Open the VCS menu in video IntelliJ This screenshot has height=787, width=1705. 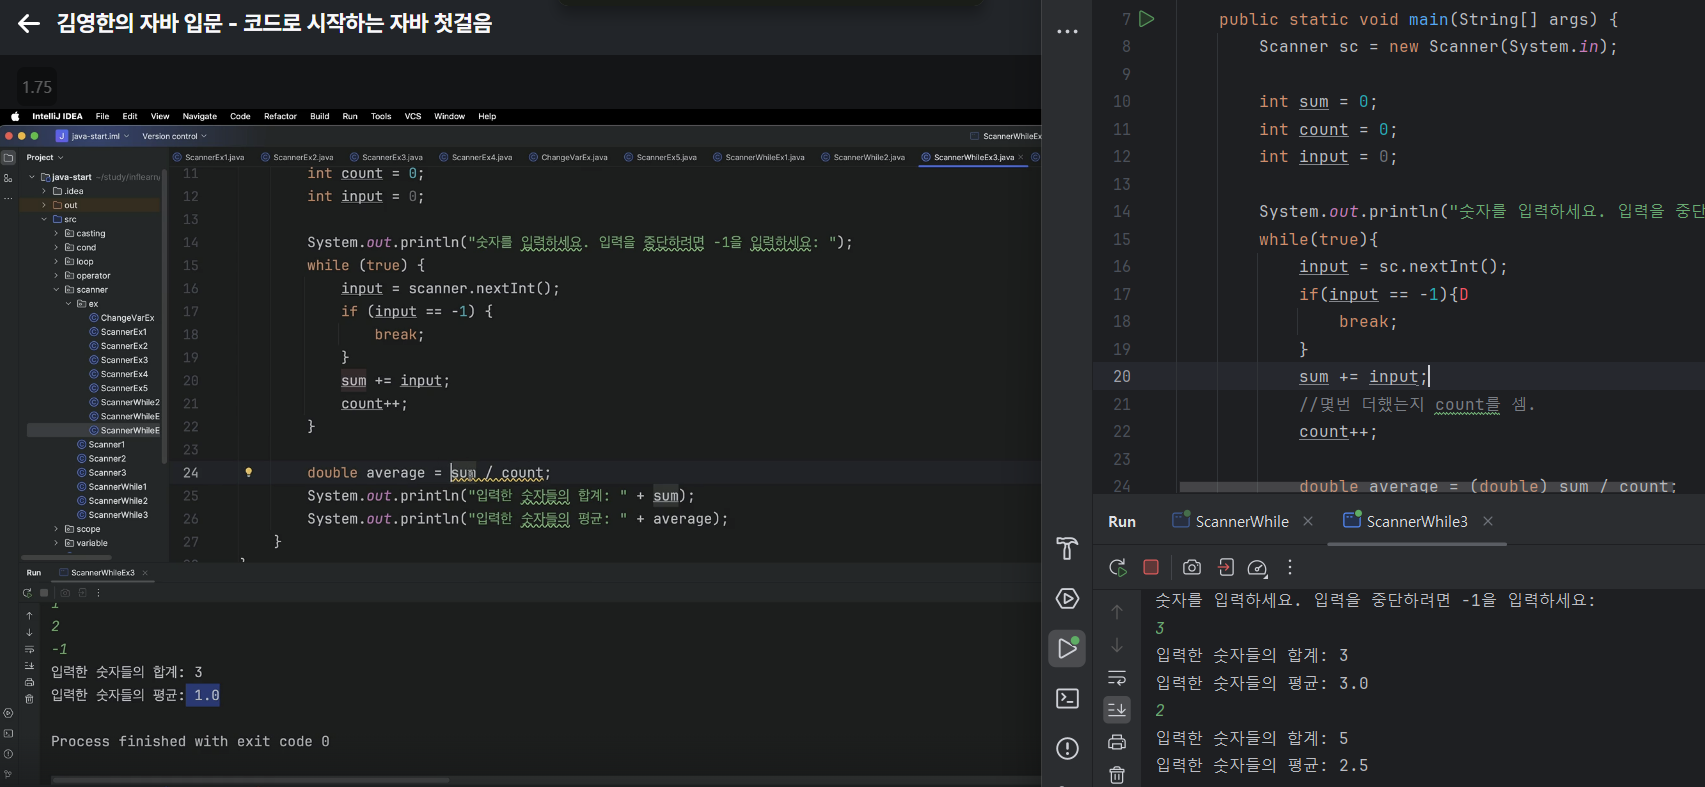pyautogui.click(x=413, y=116)
